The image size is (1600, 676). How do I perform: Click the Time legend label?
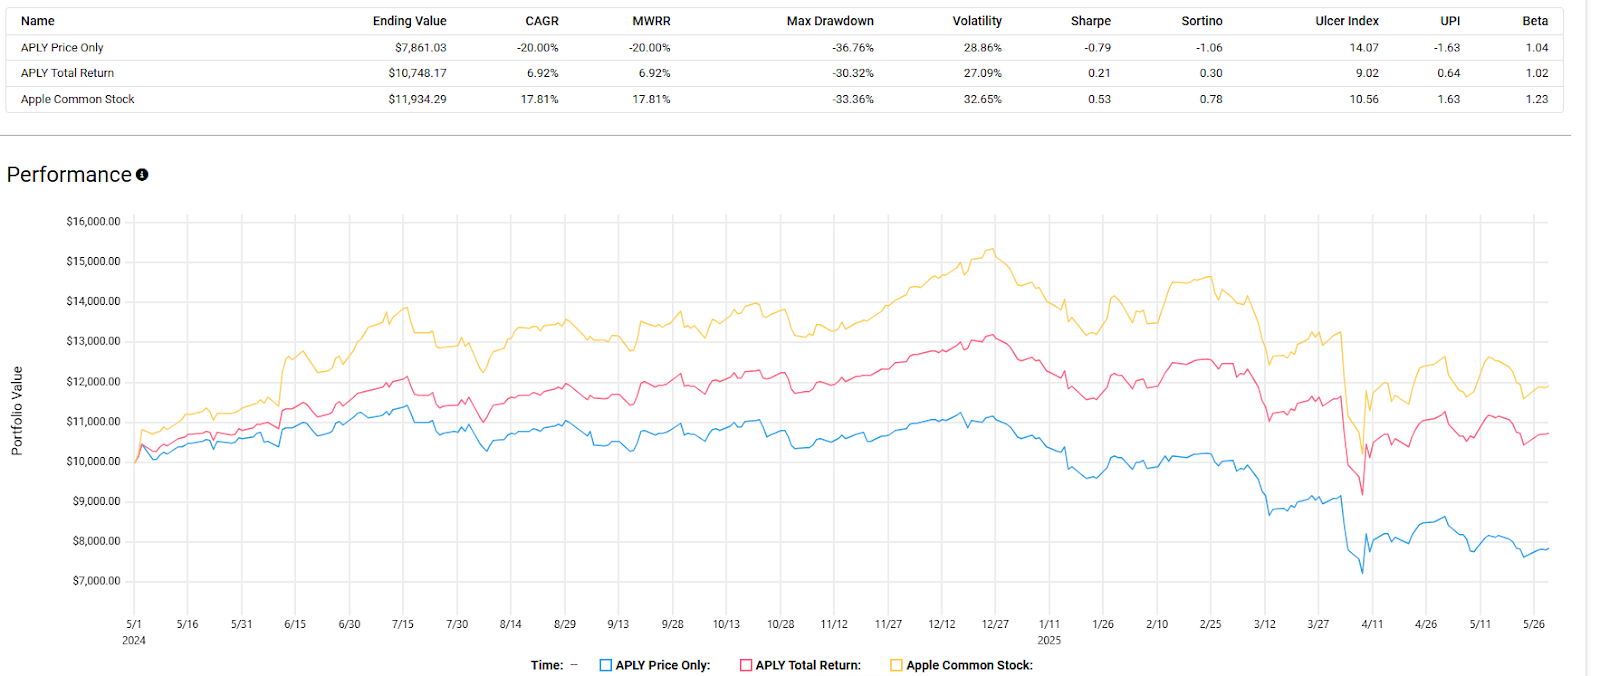point(547,665)
